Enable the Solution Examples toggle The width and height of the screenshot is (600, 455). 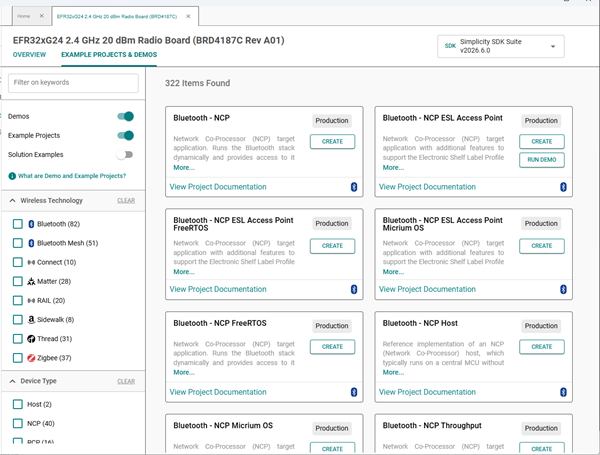tap(125, 155)
